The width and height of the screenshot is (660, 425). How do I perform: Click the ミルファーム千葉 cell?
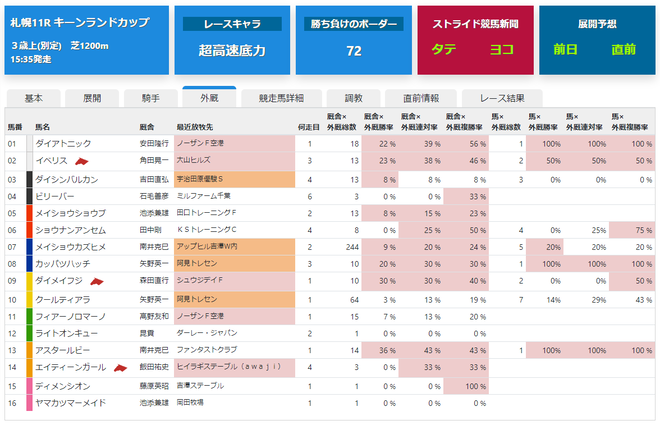(x=234, y=197)
